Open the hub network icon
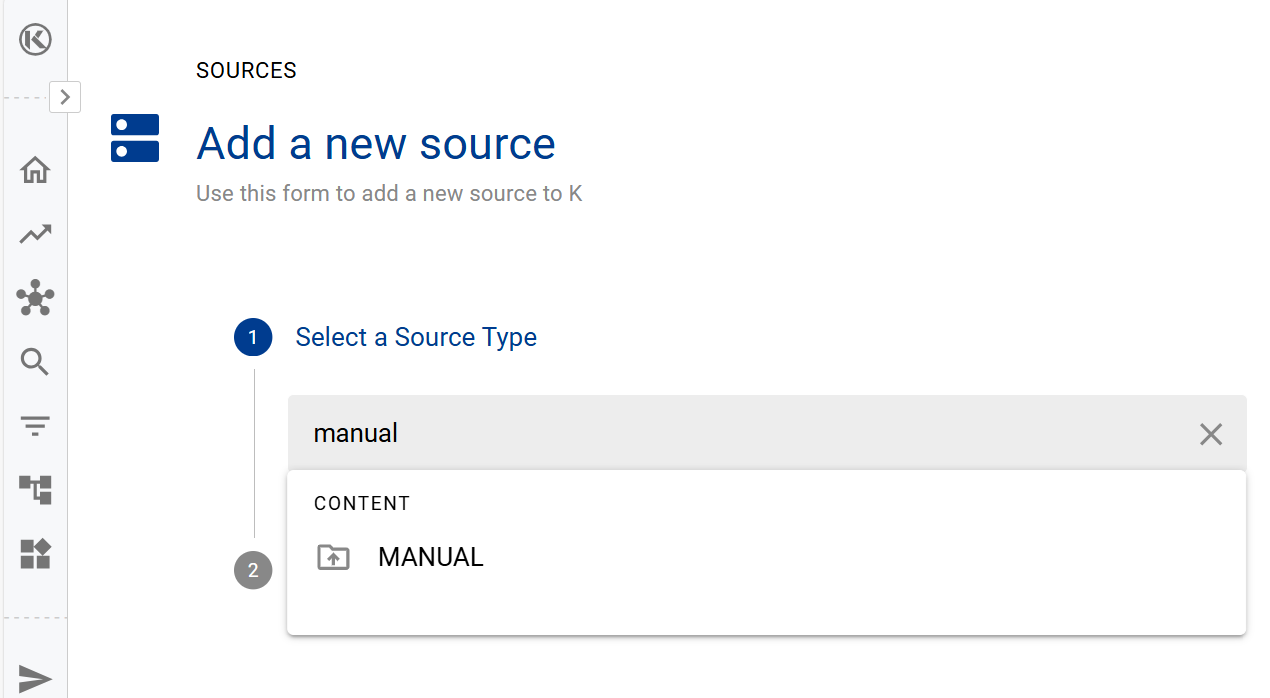 (x=35, y=298)
